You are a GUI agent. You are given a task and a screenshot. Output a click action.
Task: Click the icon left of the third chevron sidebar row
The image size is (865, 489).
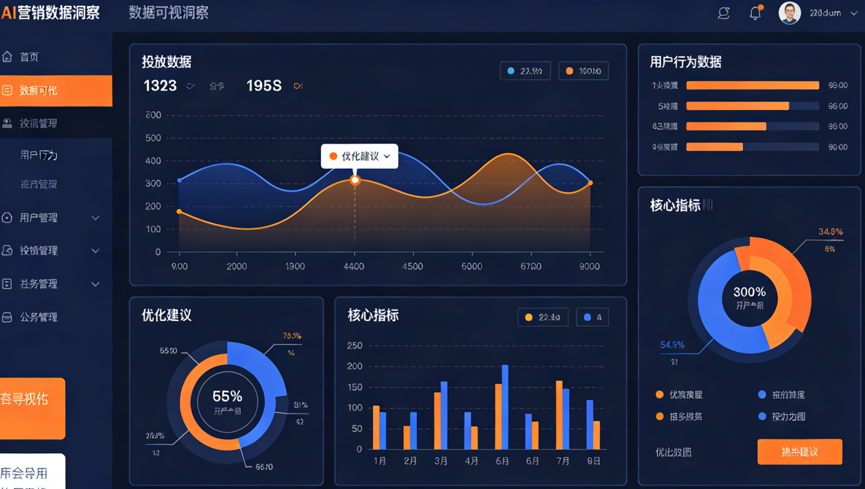[7, 284]
